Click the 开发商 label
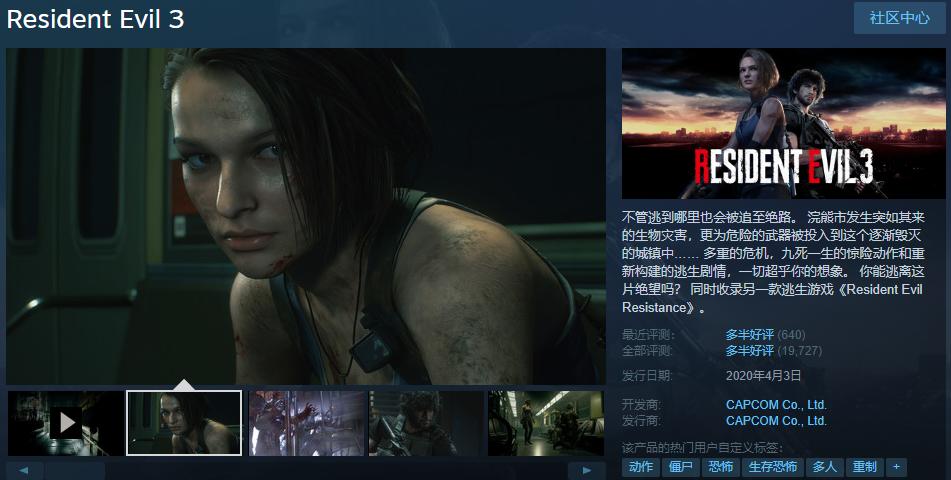Screen dimensions: 951x480 pyautogui.click(x=642, y=405)
